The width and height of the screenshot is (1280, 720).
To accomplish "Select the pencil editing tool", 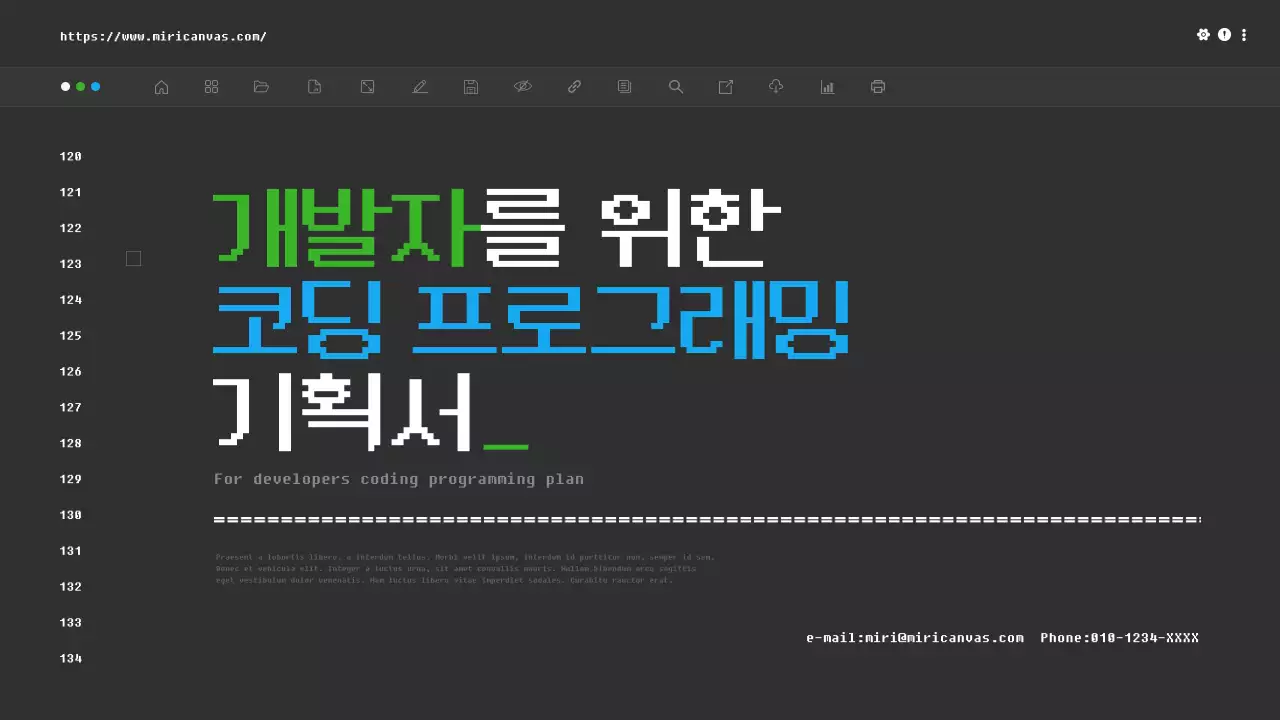I will click(420, 86).
